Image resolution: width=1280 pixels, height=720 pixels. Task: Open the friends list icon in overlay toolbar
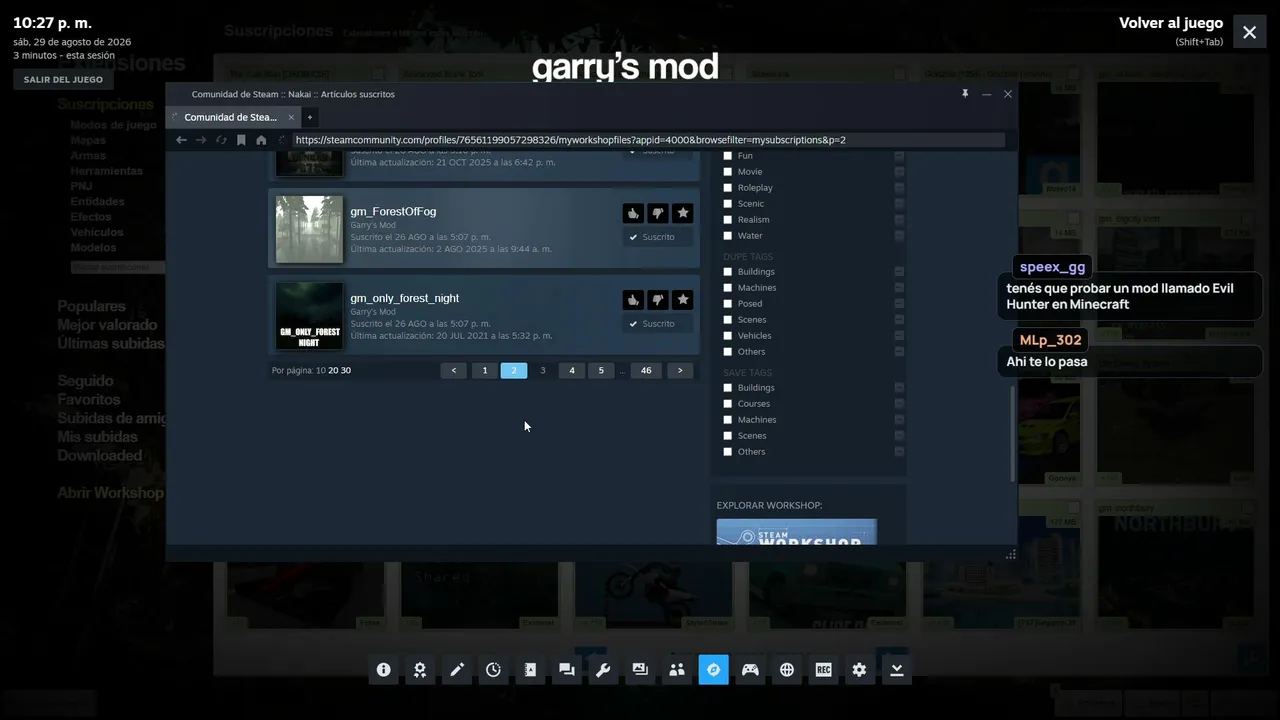(x=677, y=670)
